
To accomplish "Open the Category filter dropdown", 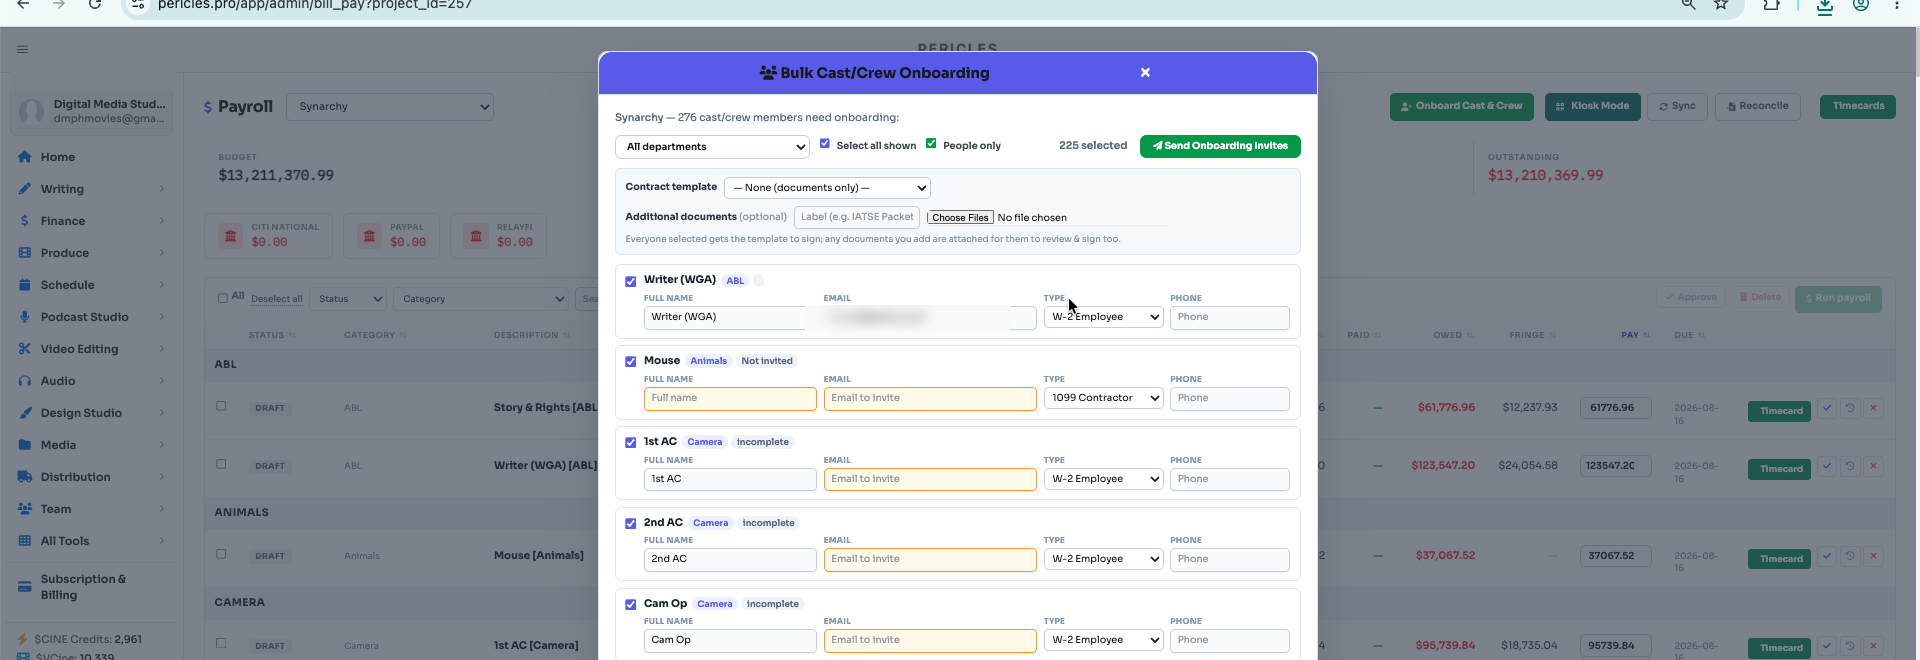I will 481,299.
